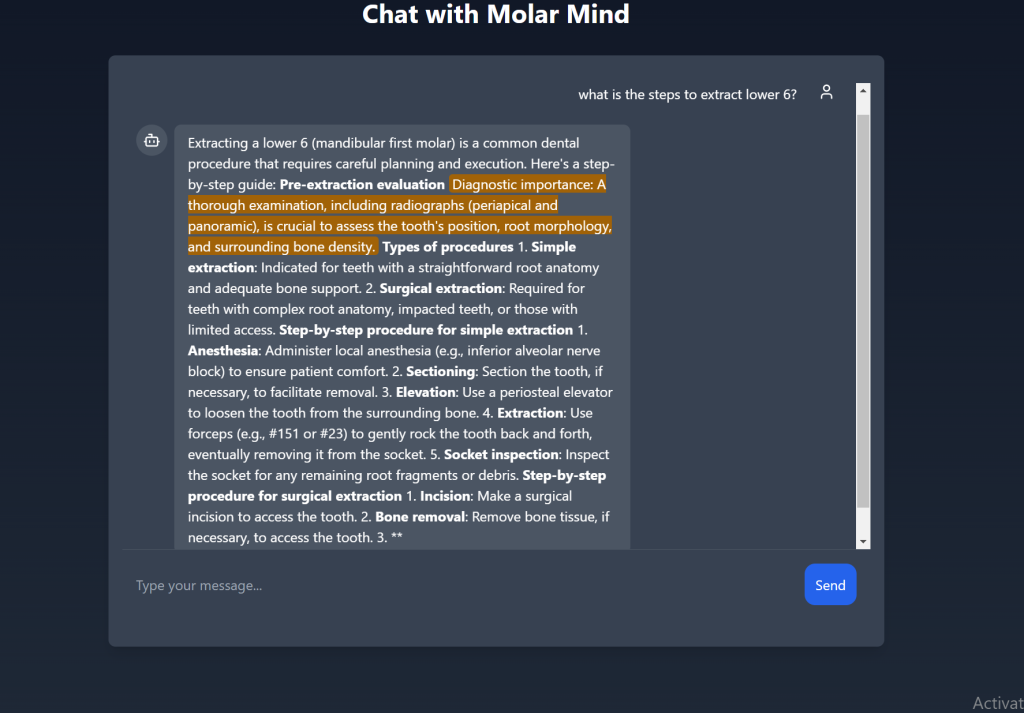Click the bold 'Anesthesia' step label
The height and width of the screenshot is (713, 1024).
221,351
